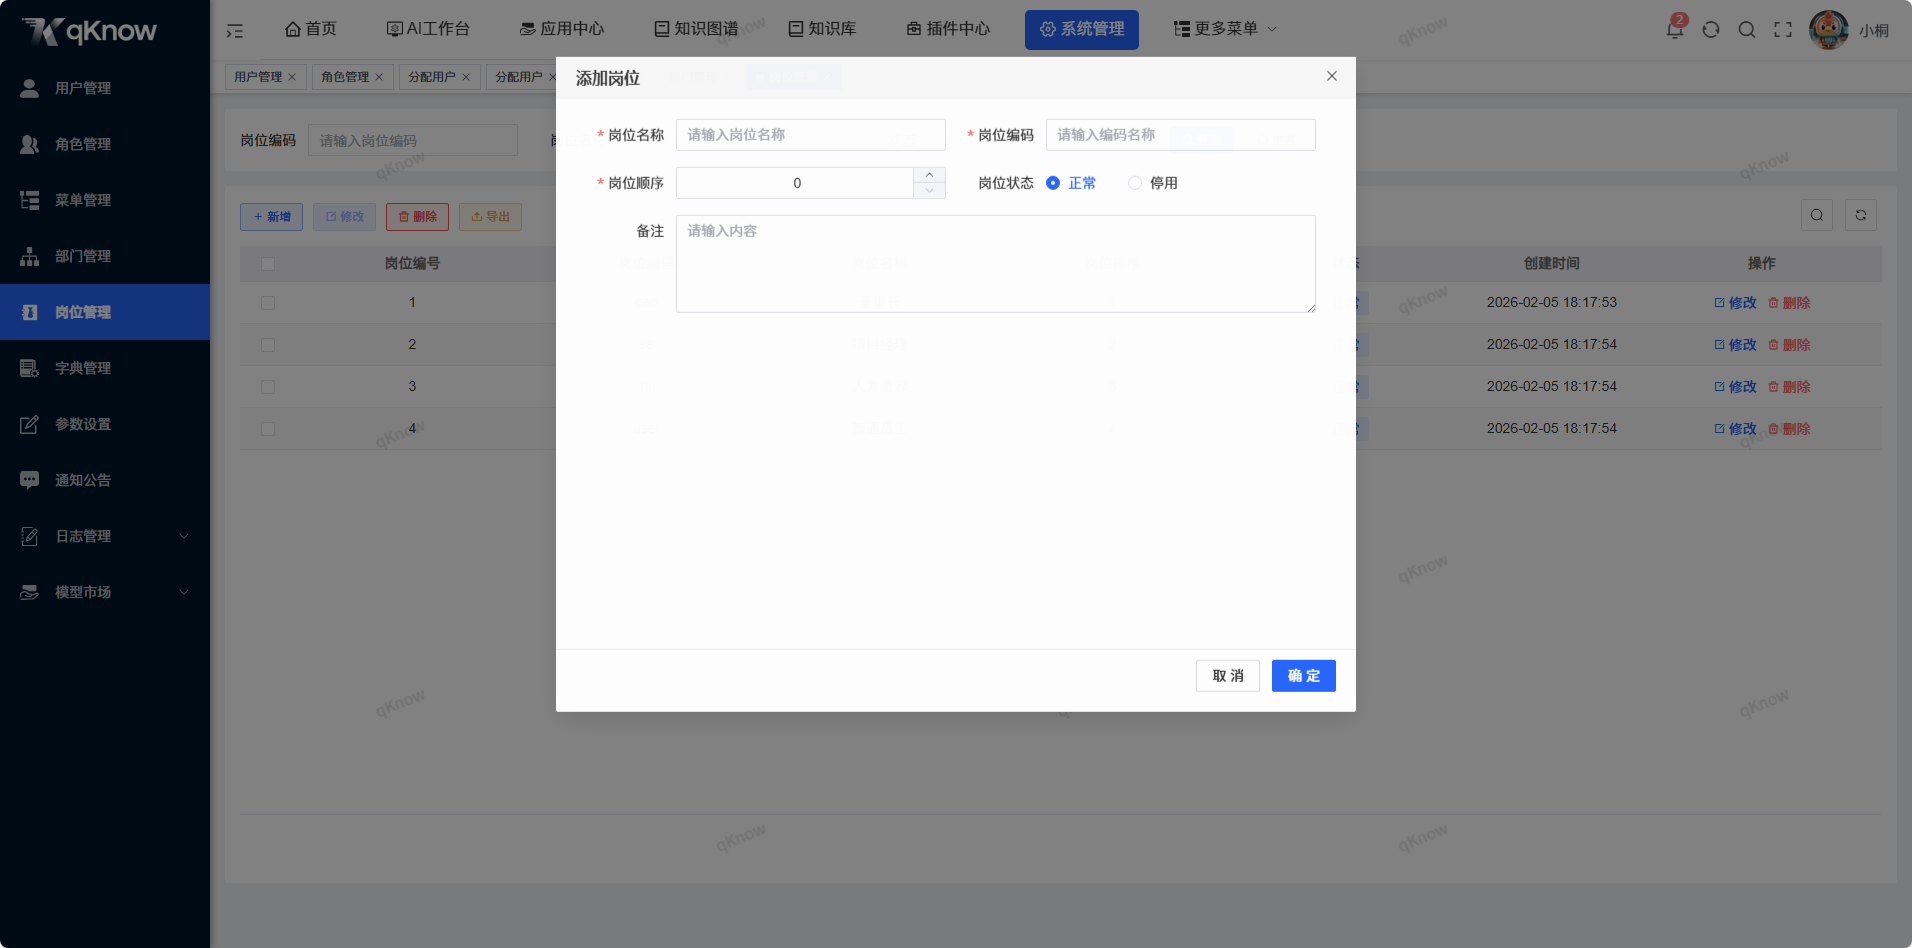Viewport: 1912px width, 948px height.
Task: Open the search icon in the top bar
Action: click(1747, 30)
